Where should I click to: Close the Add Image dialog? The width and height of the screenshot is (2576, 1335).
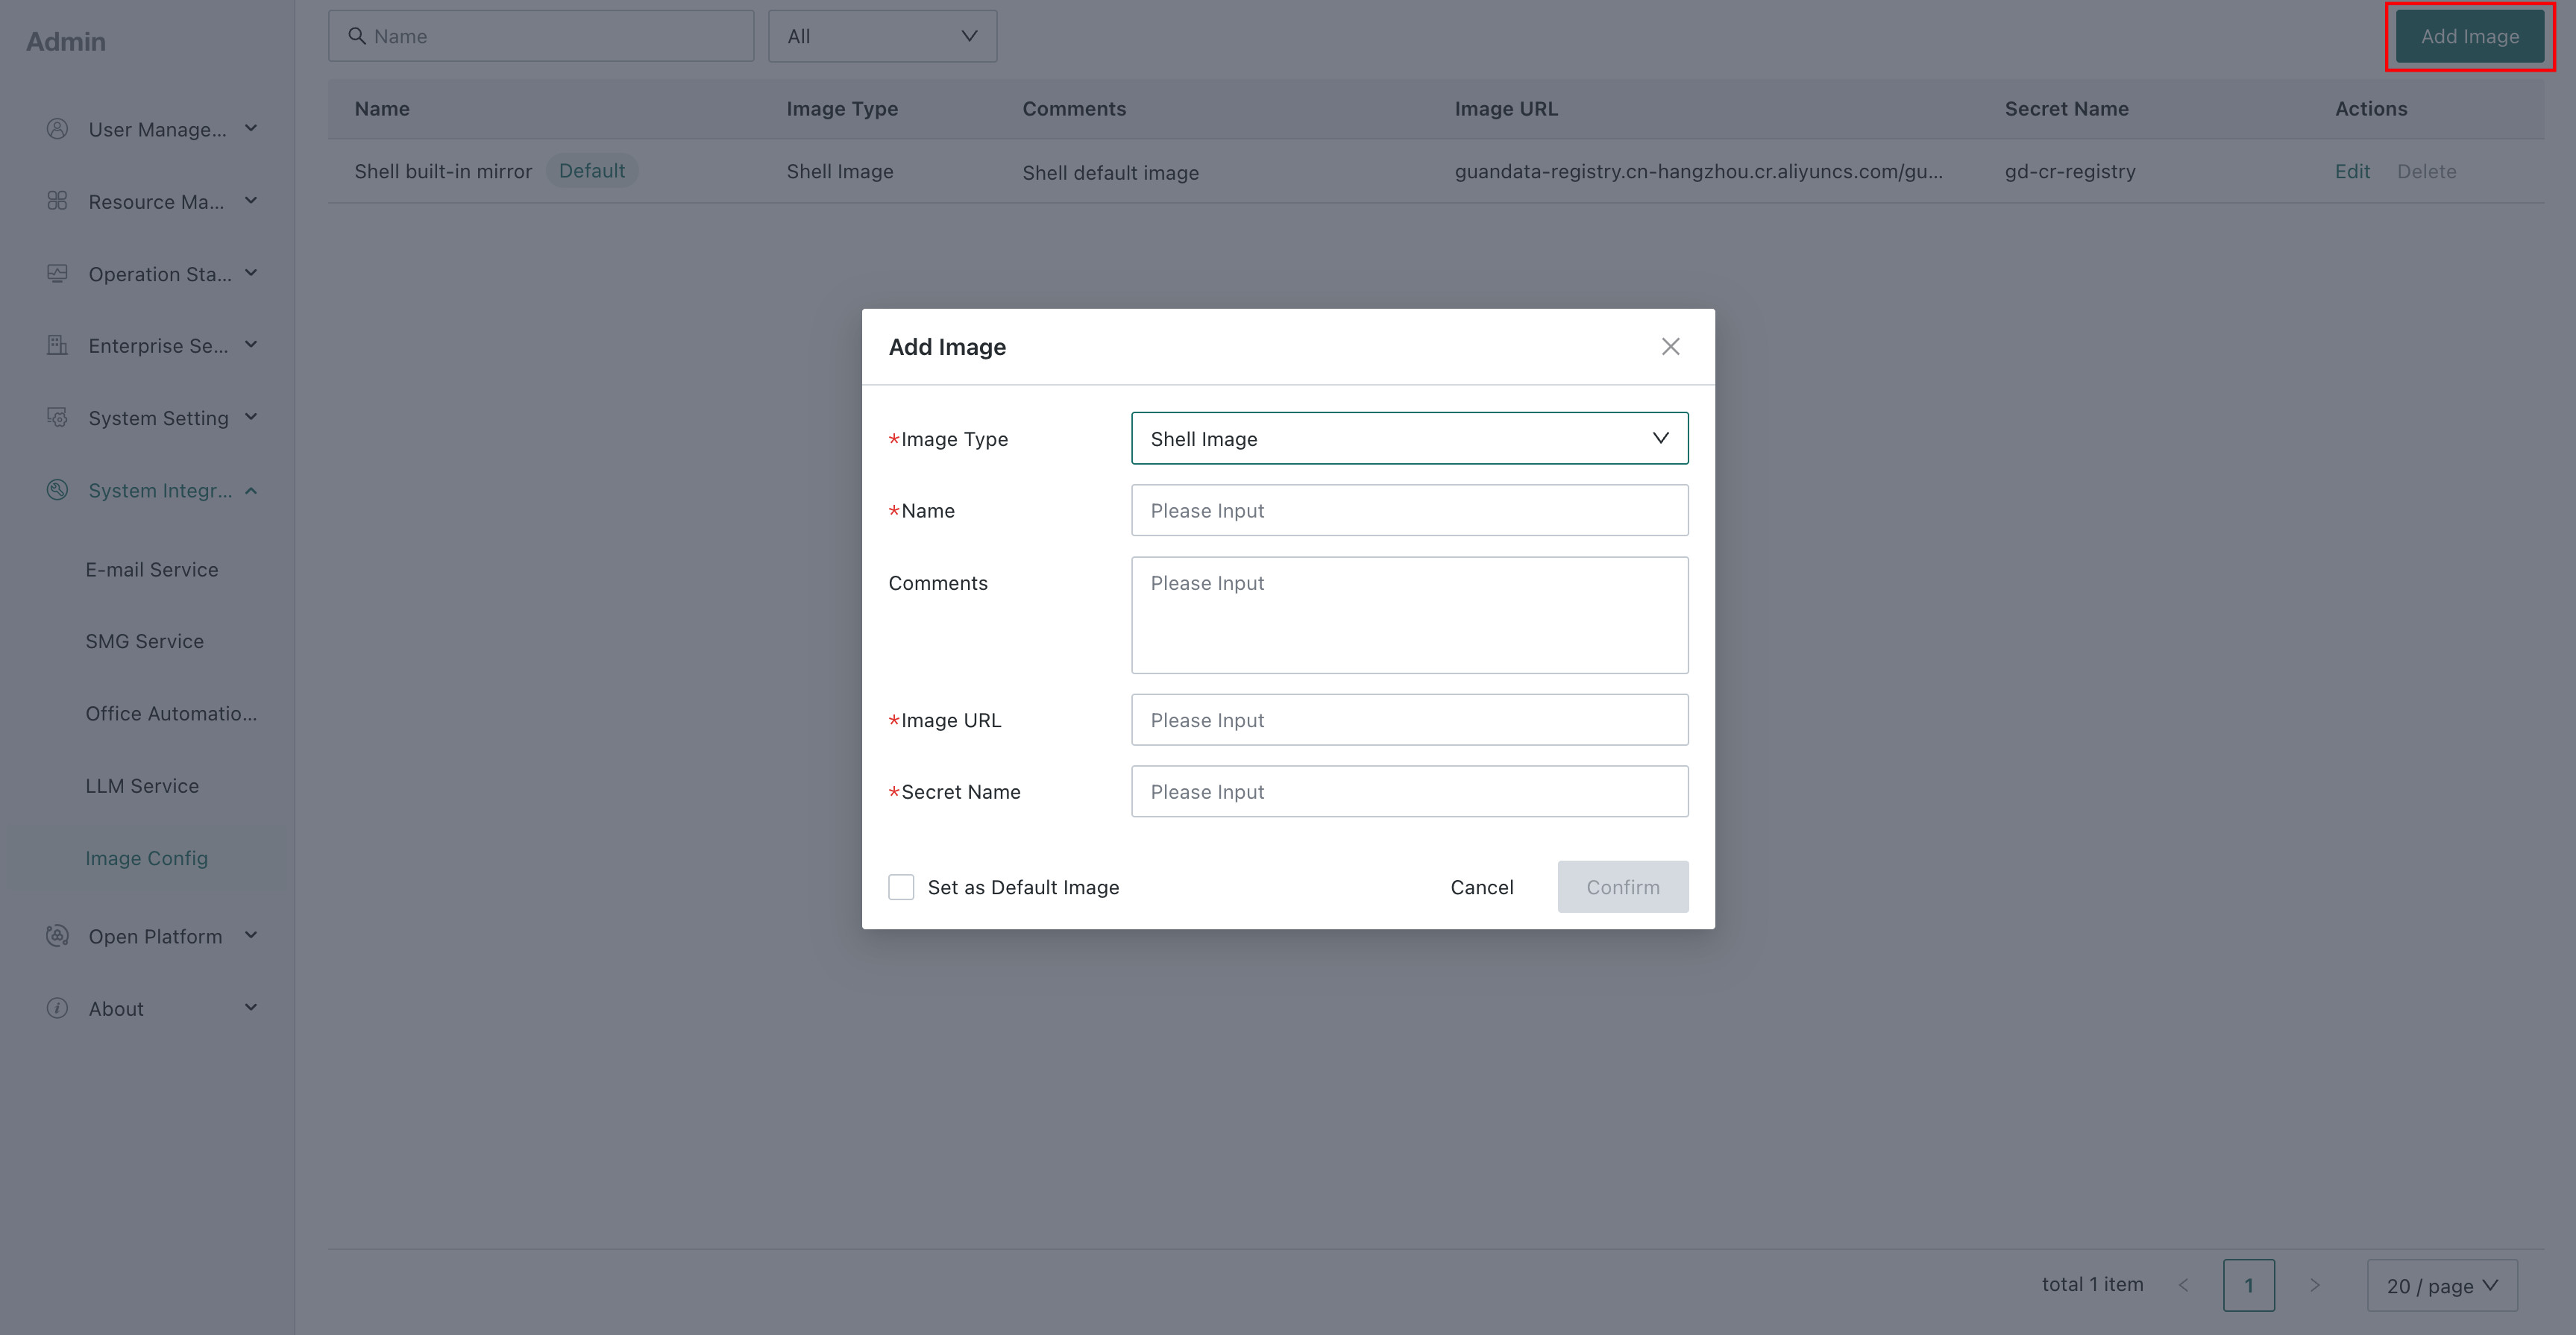[x=1670, y=346]
